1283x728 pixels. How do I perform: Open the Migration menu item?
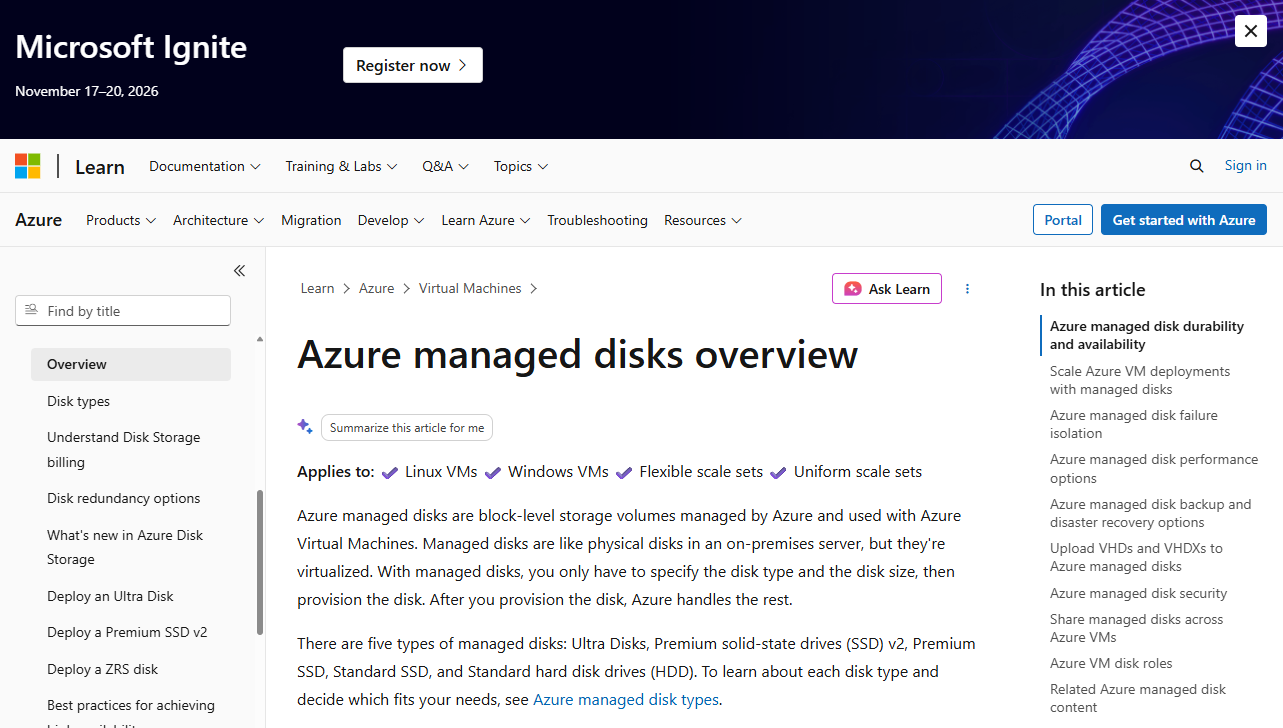(x=311, y=220)
